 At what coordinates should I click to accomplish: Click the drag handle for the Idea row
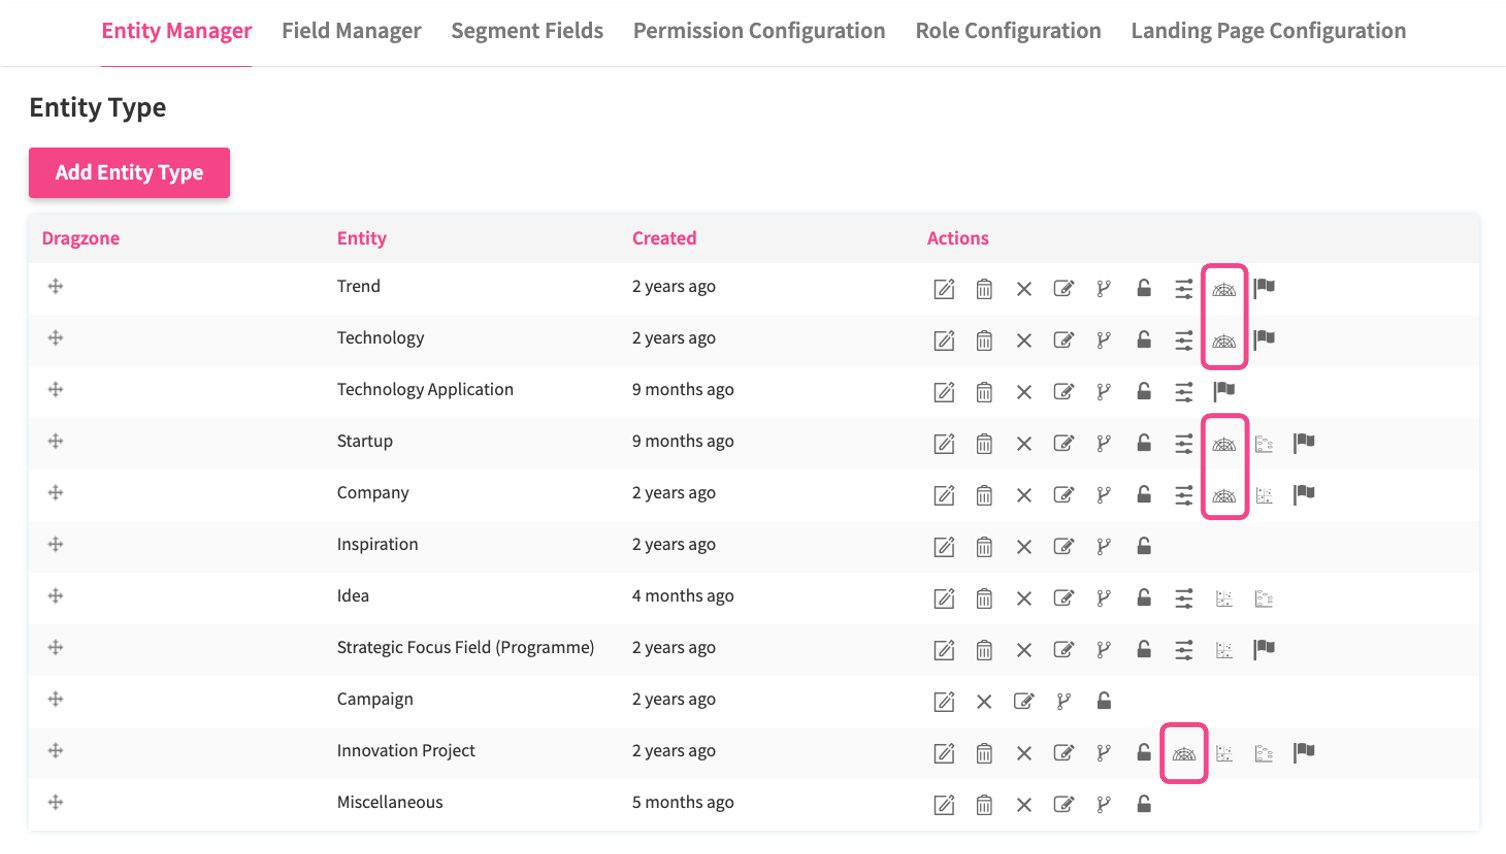56,596
